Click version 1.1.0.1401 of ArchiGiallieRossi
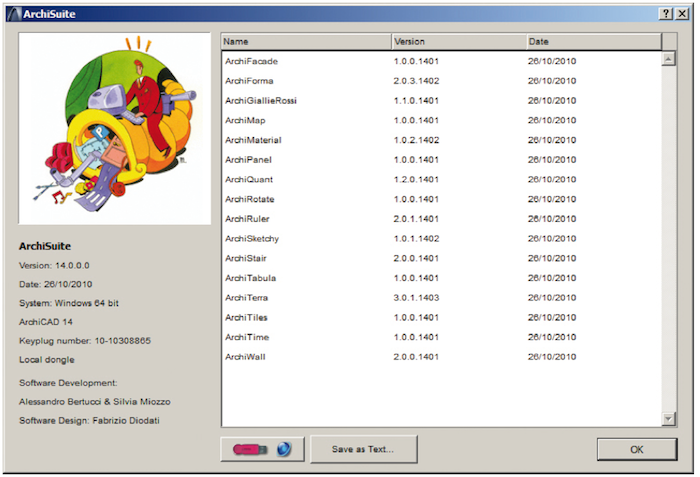This screenshot has height=477, width=700. tap(416, 100)
